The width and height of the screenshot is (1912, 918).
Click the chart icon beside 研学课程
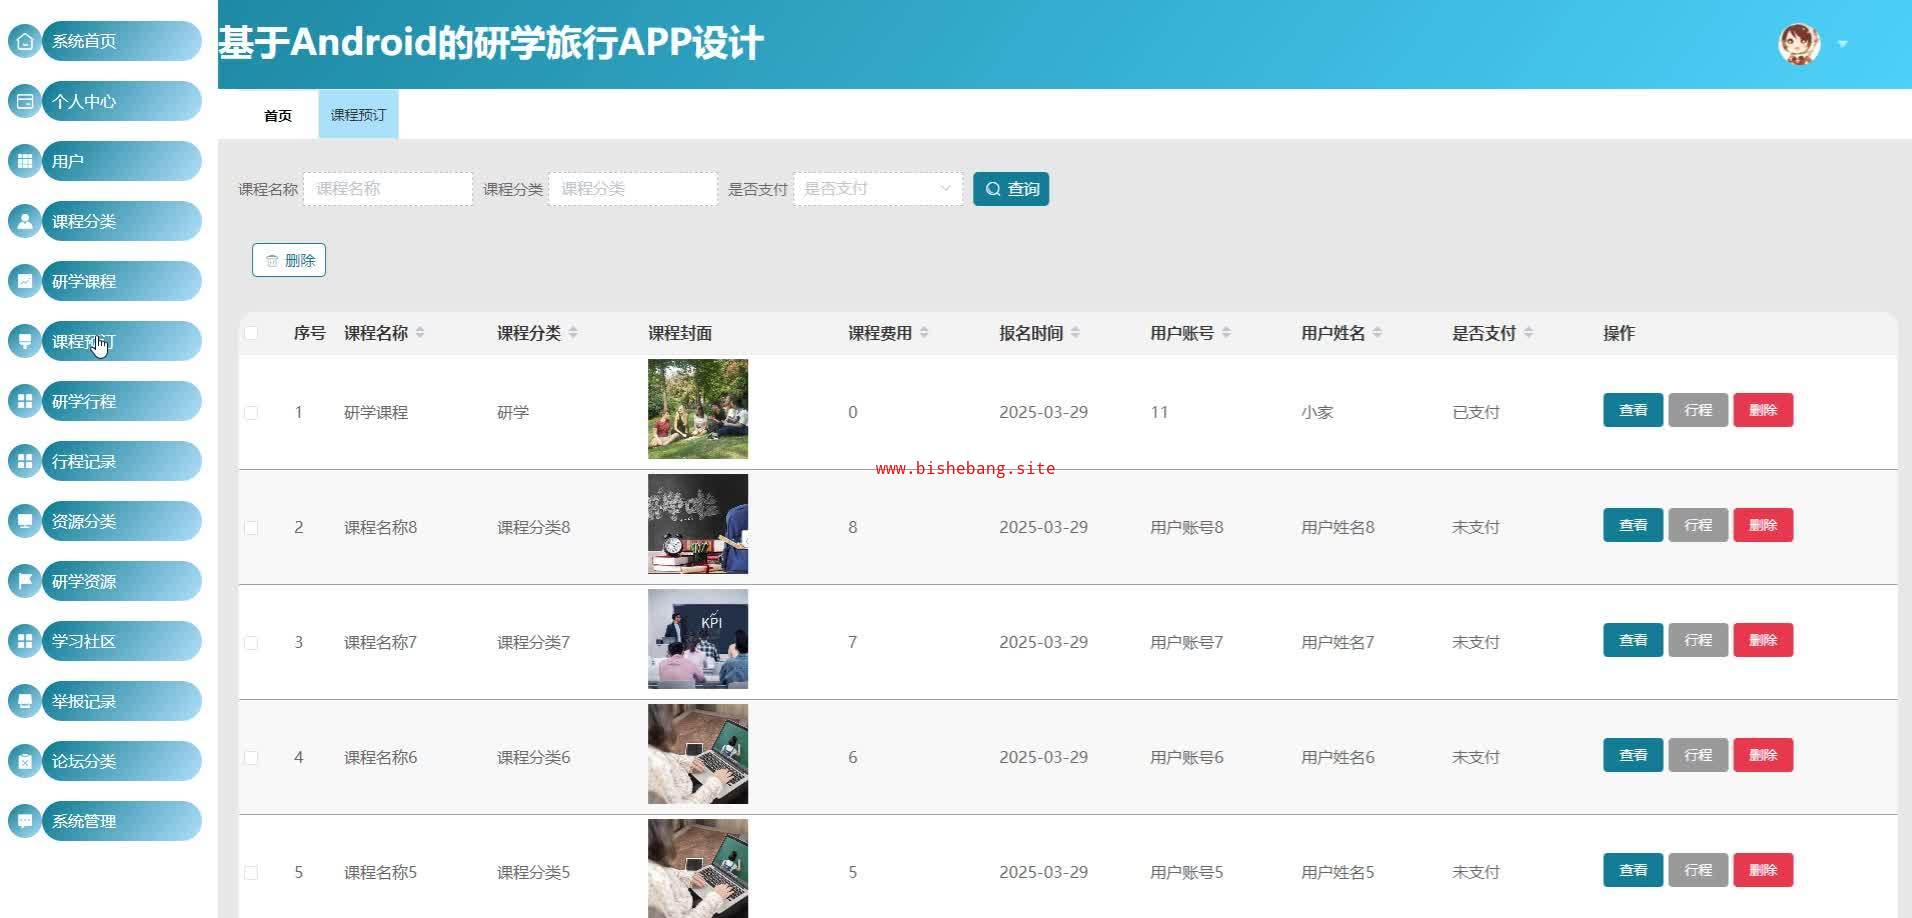(x=25, y=281)
